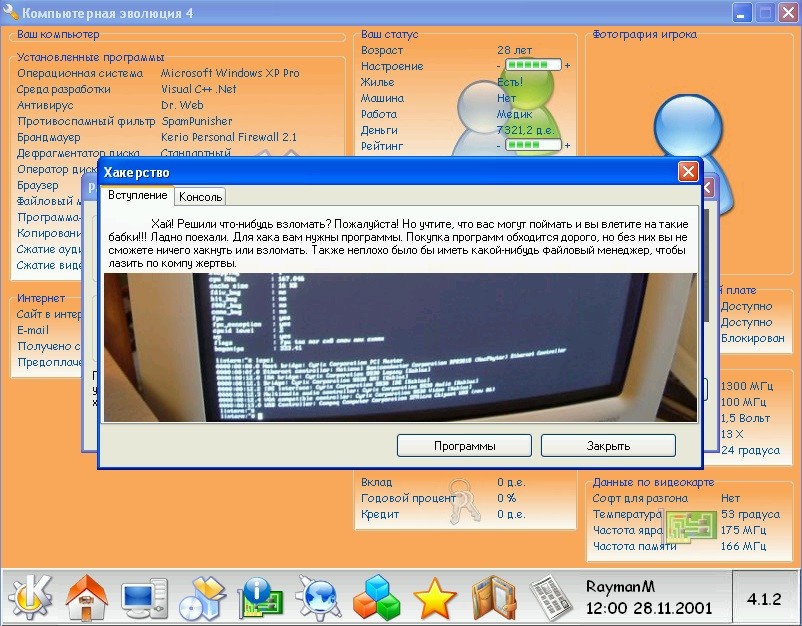The height and width of the screenshot is (626, 802).
Task: Click the Вклад label
Action: [x=376, y=482]
